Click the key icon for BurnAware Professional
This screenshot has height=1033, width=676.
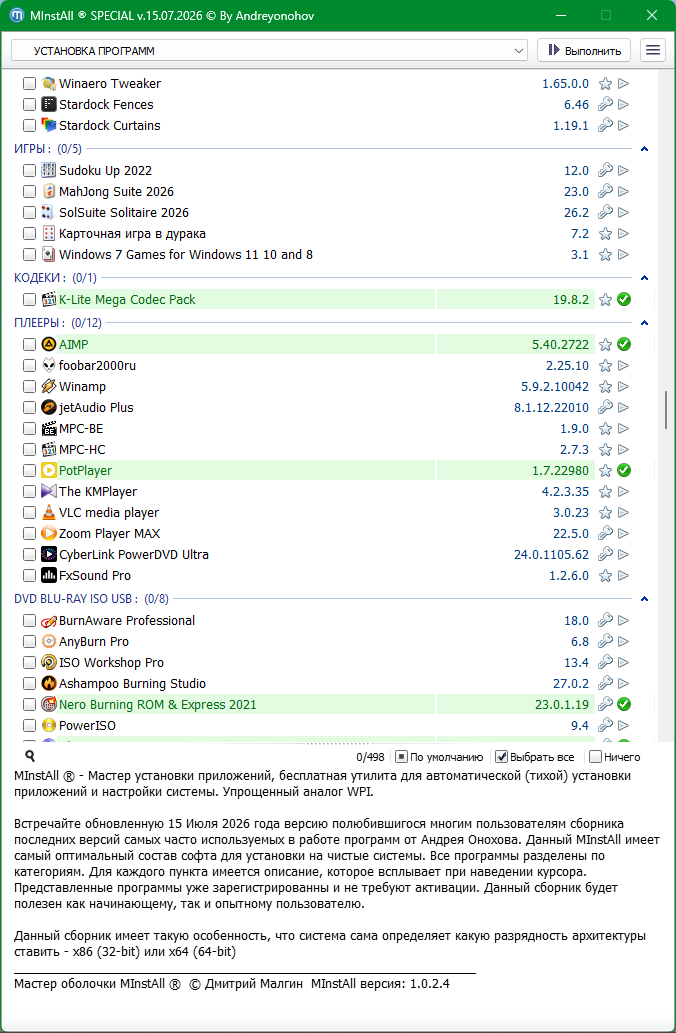[x=605, y=620]
